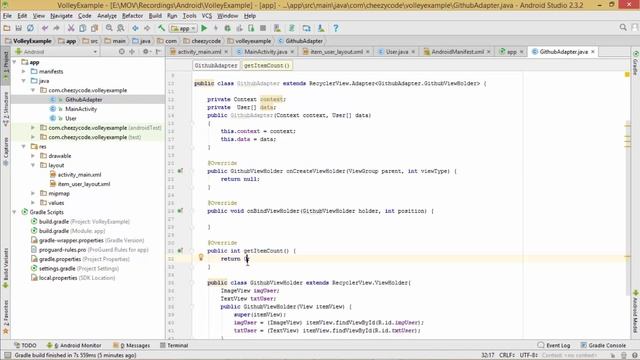Toggle the Build Variants side button
640x360 pixels.
(x=6, y=267)
